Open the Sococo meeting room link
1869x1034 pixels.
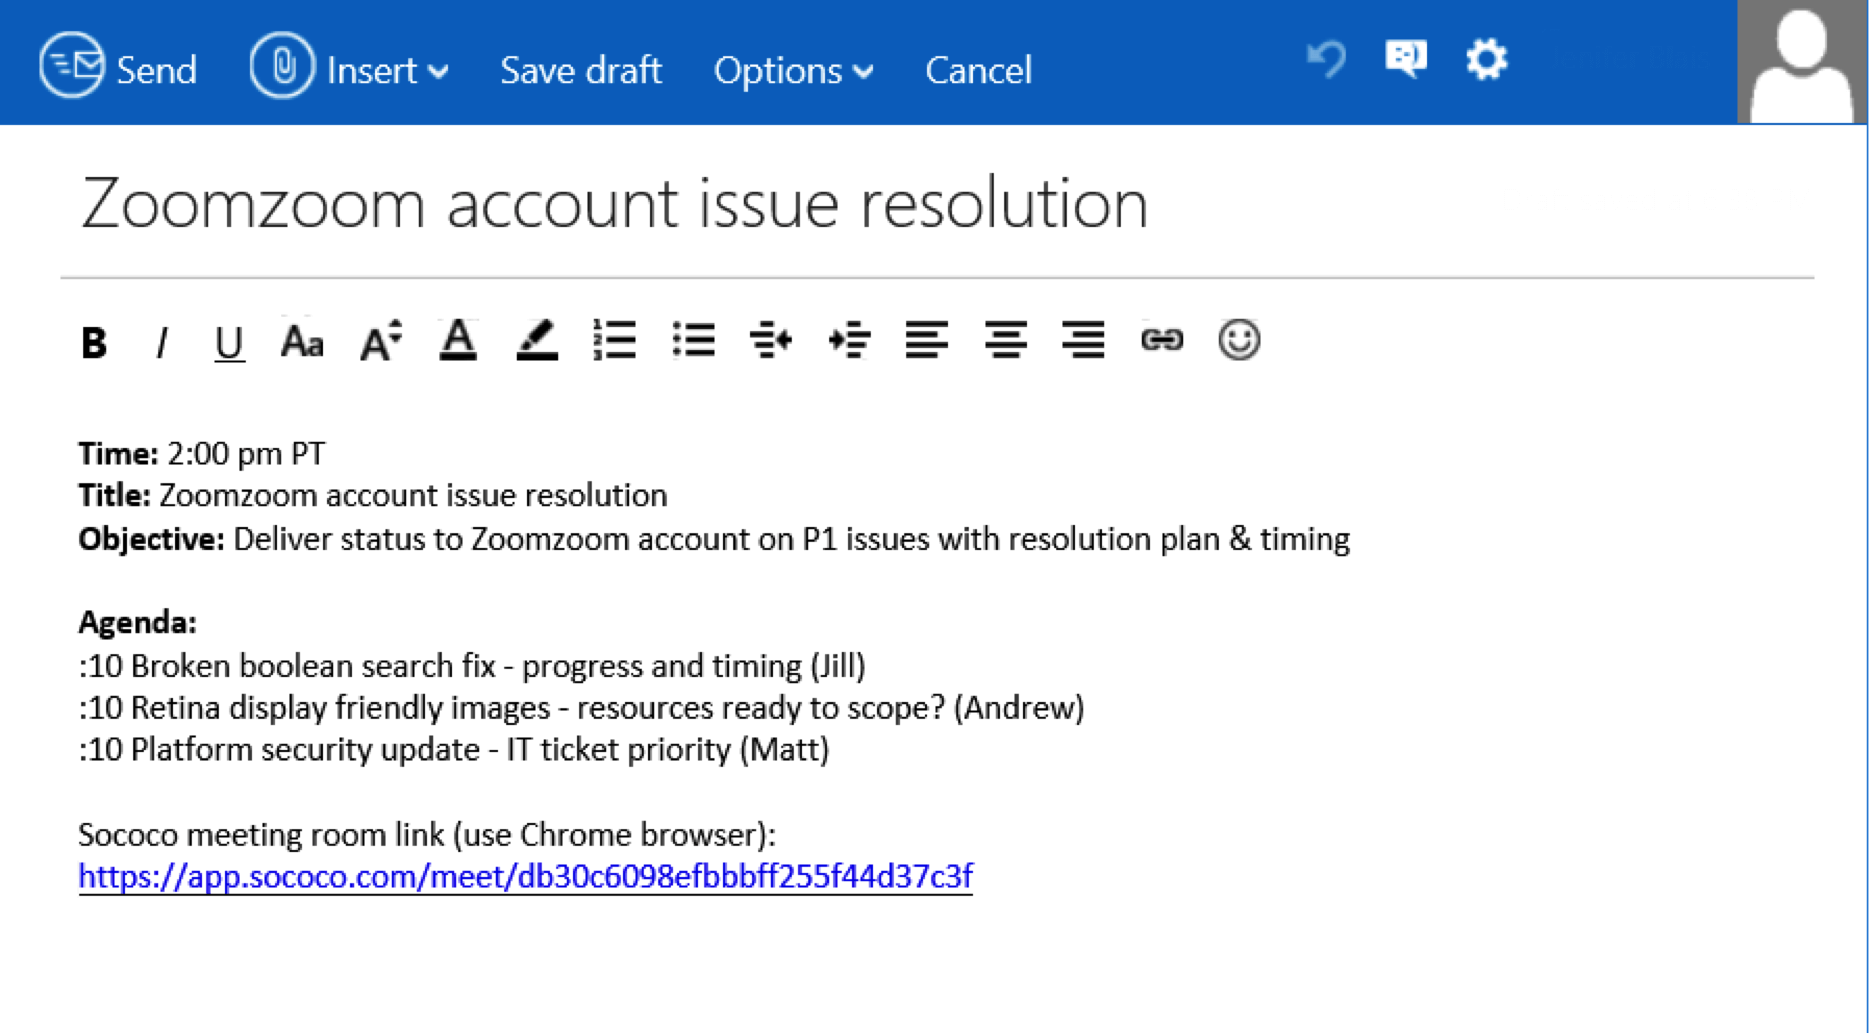[x=525, y=876]
